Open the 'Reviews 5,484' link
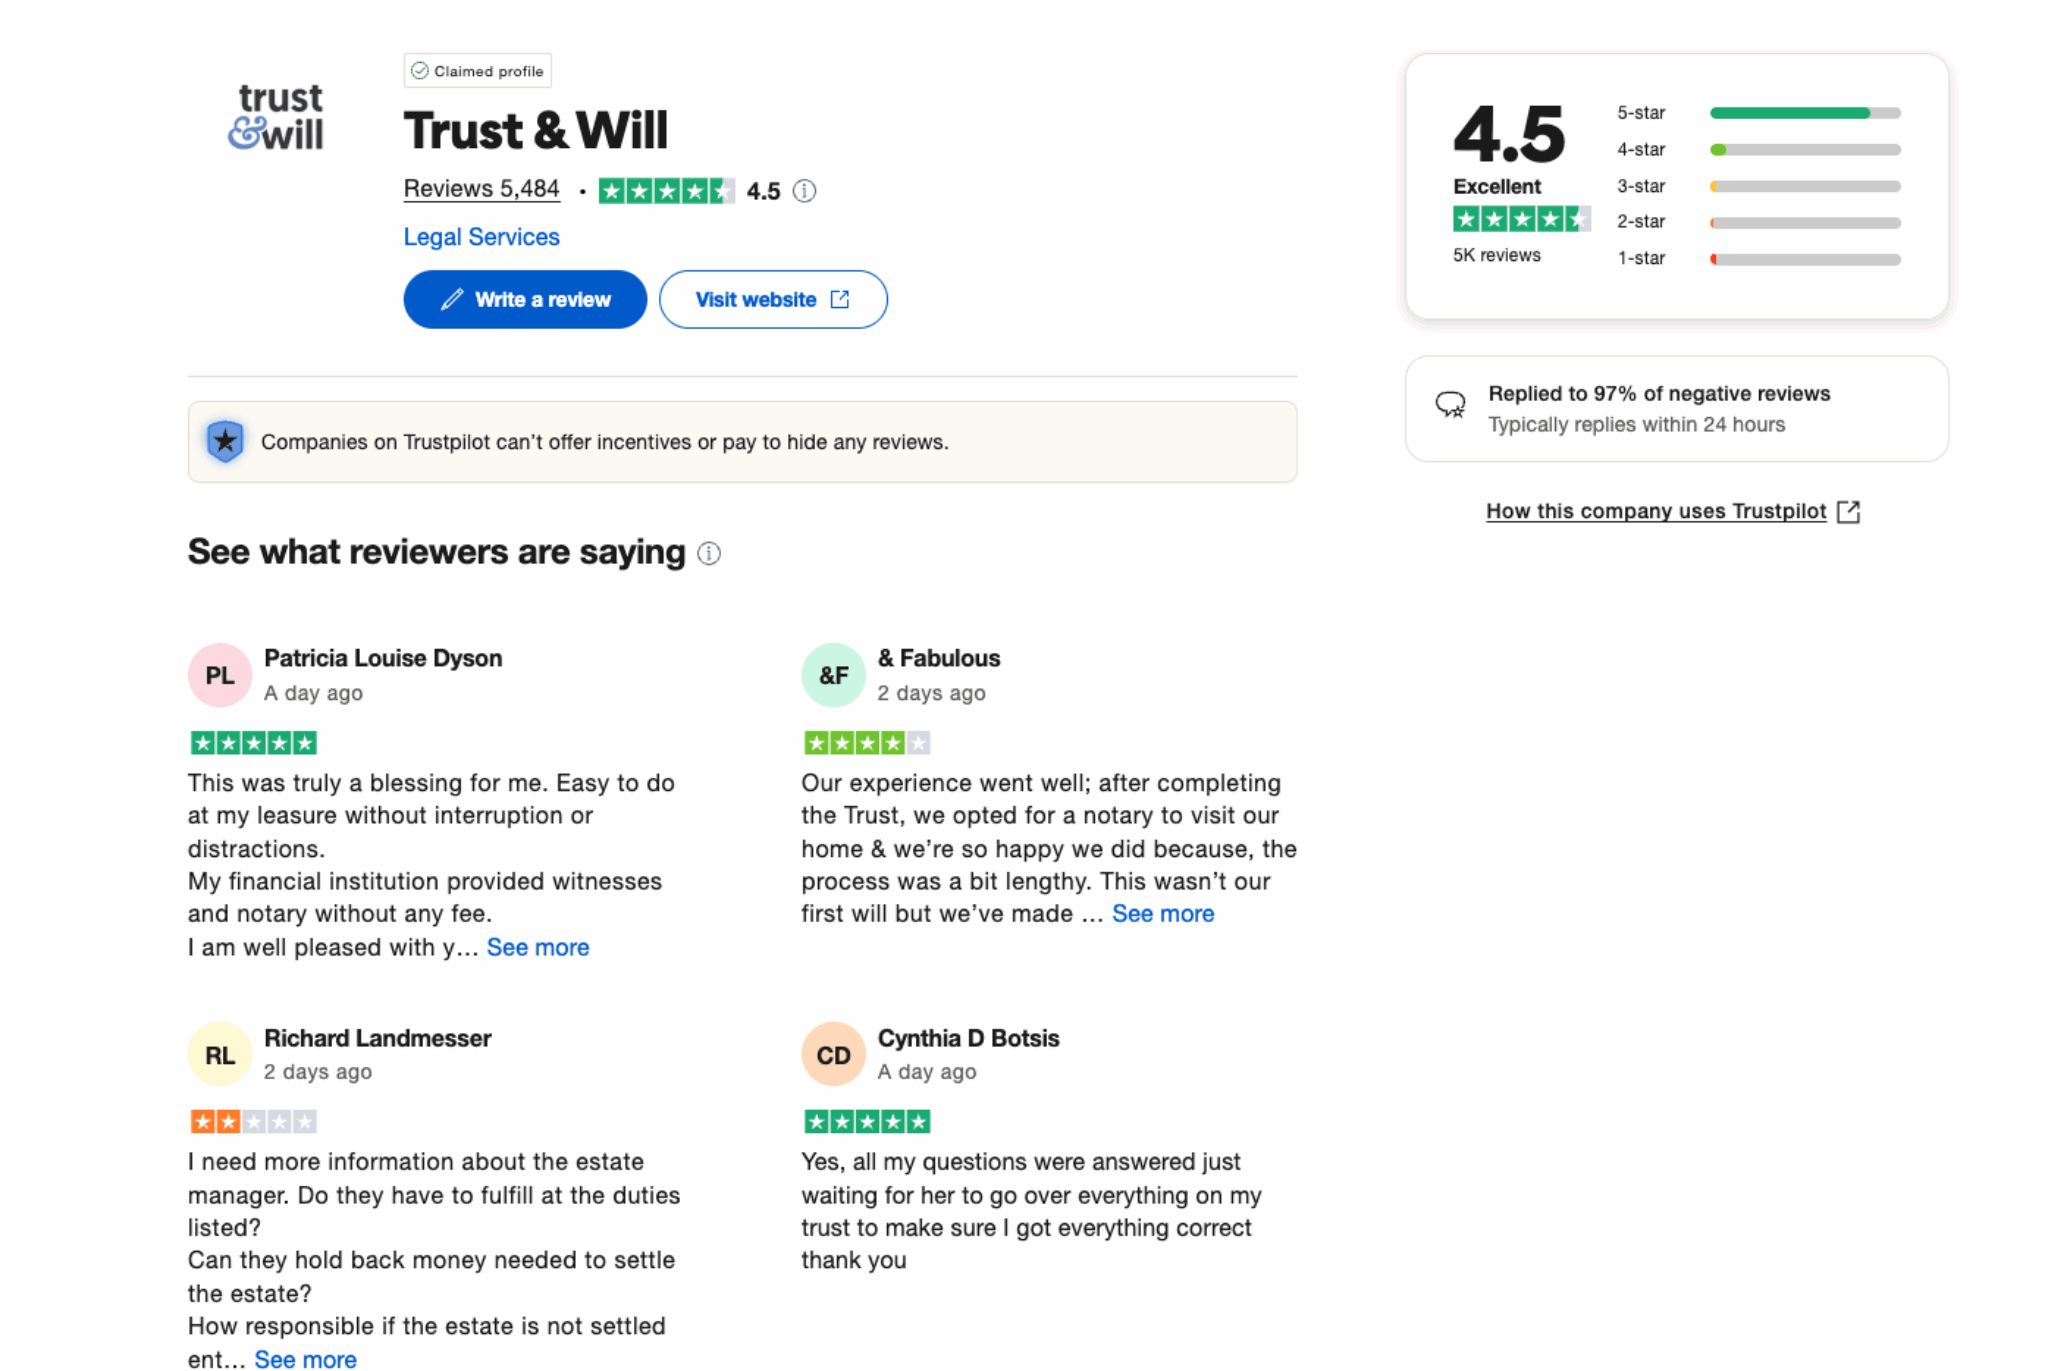The image size is (2048, 1371). (482, 188)
